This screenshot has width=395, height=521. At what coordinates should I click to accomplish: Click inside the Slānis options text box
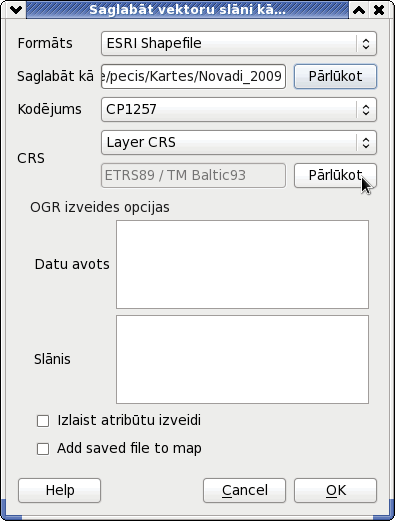pyautogui.click(x=242, y=359)
